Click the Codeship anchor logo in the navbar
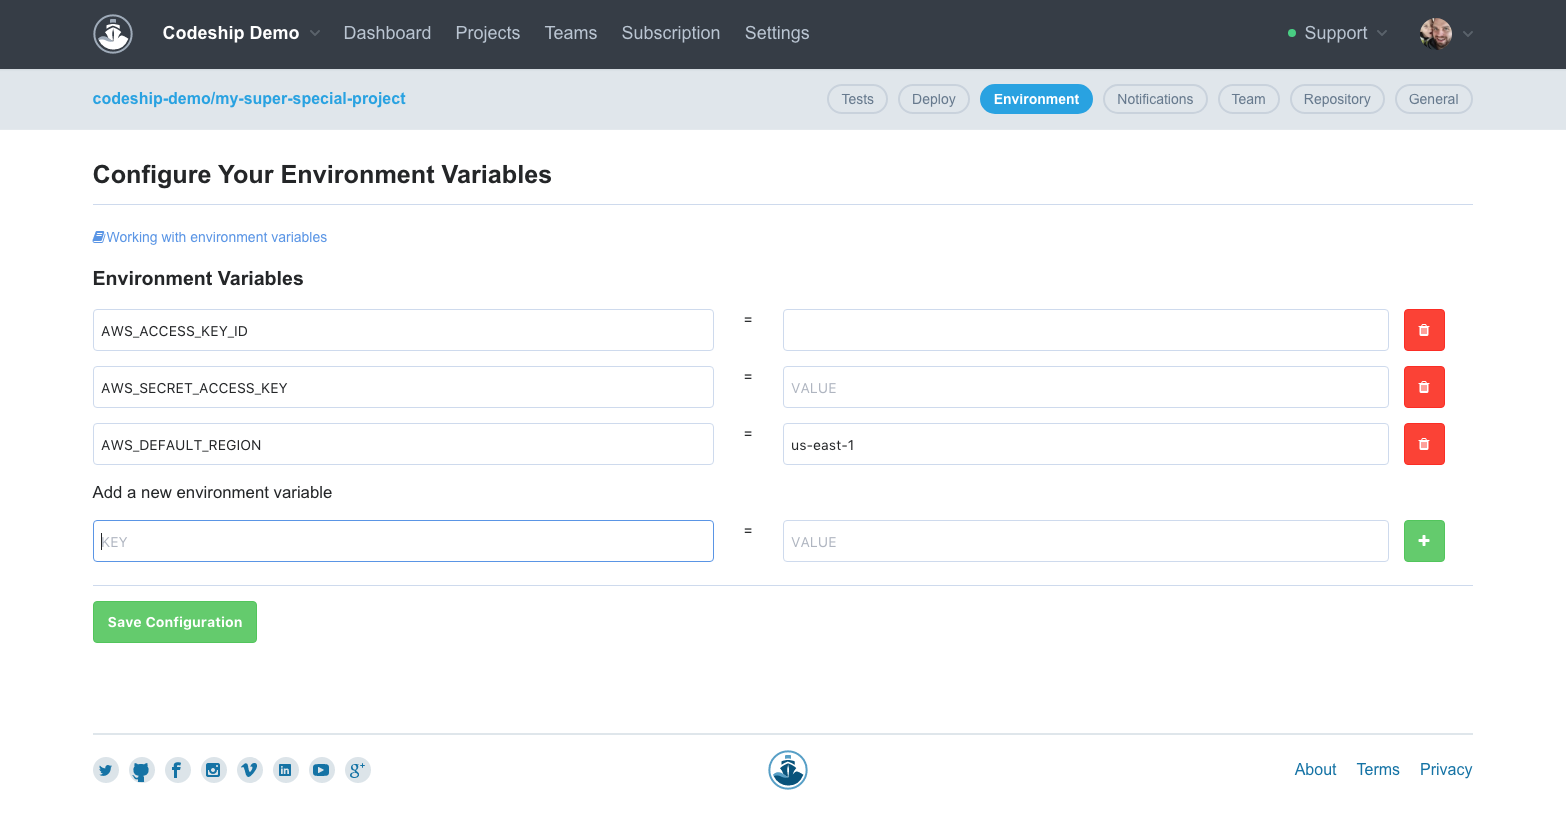The image size is (1566, 828). [x=112, y=33]
